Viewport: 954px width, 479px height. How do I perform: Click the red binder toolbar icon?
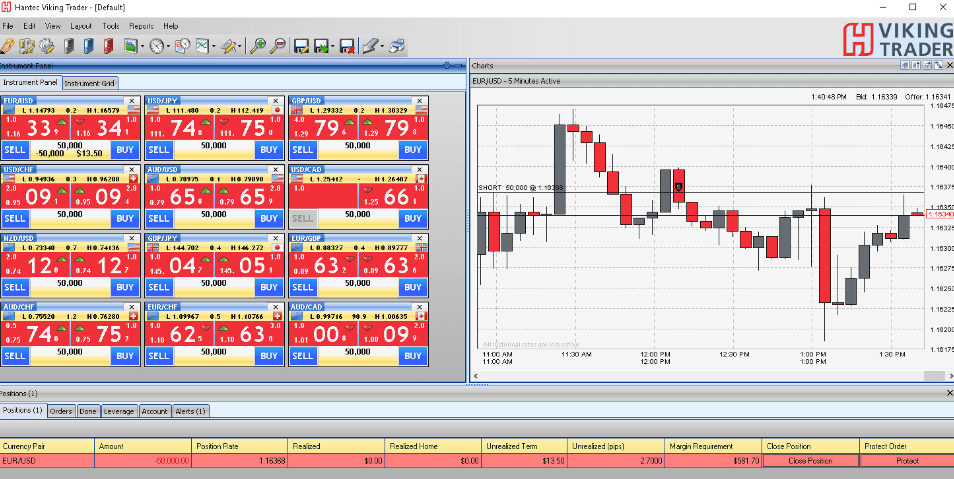tap(108, 46)
